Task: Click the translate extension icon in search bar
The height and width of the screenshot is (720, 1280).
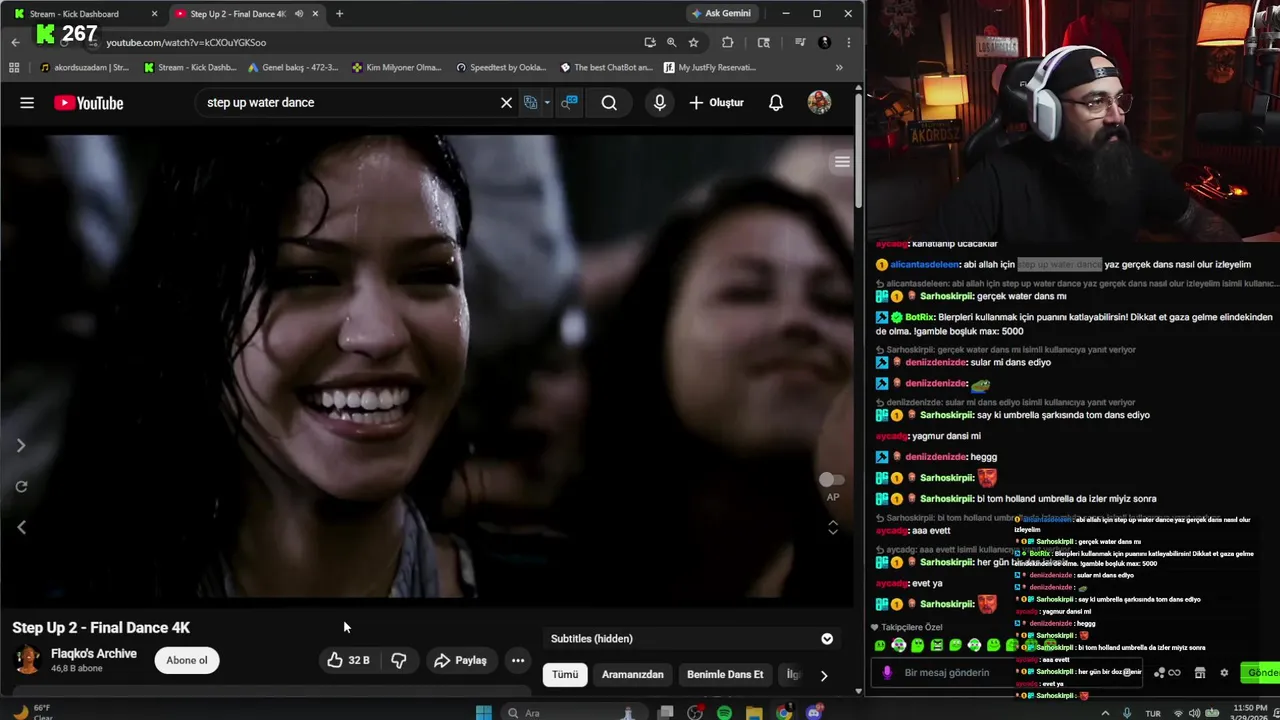Action: [x=531, y=102]
